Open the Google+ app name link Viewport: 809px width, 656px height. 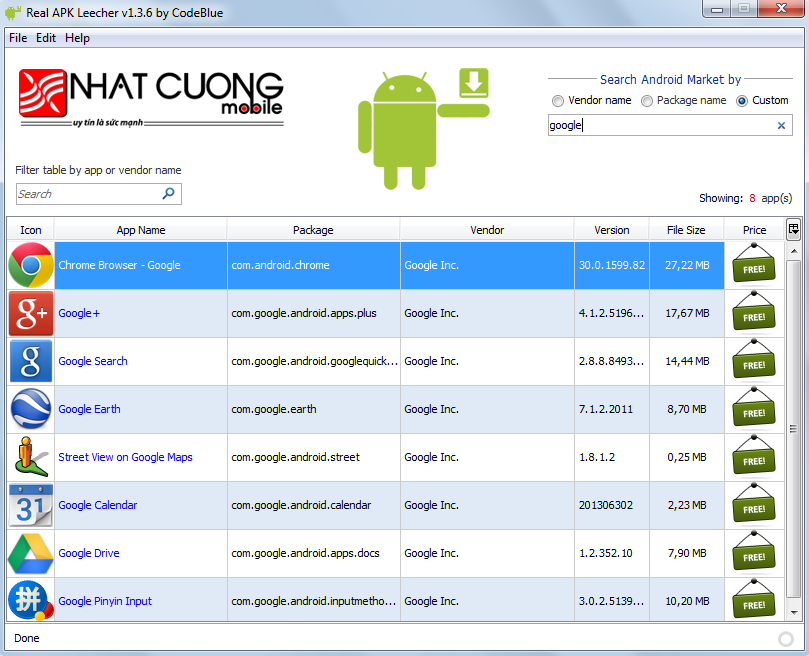[x=79, y=313]
